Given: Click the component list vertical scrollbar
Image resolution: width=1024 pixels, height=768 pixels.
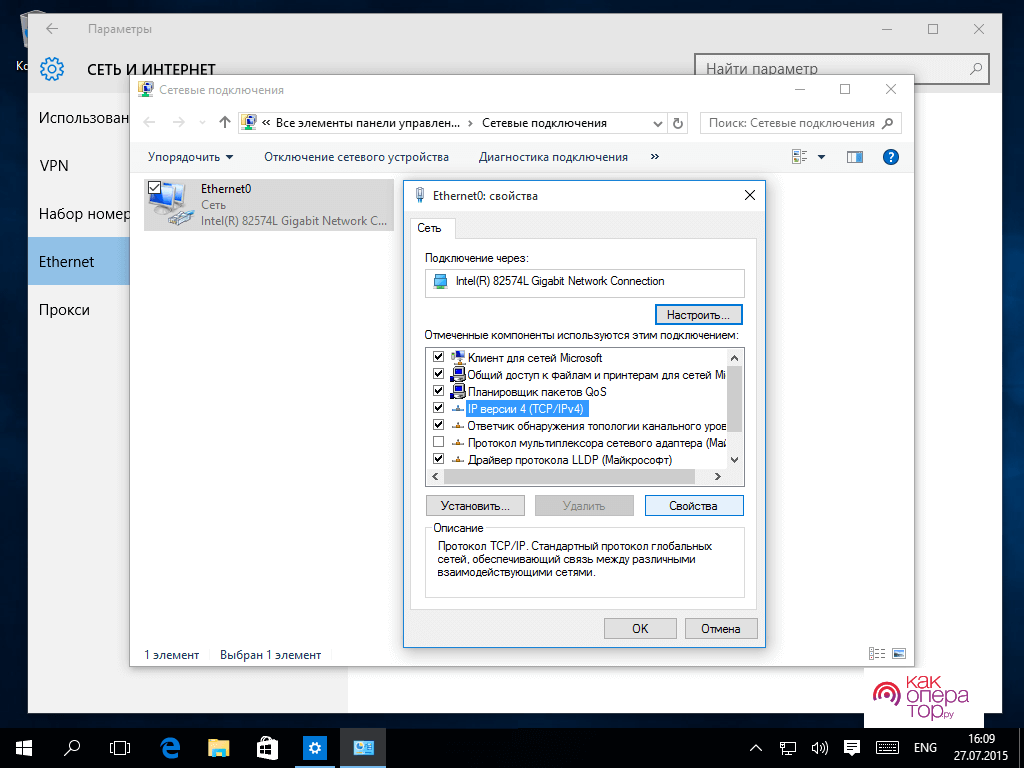Looking at the screenshot, I should click(735, 400).
